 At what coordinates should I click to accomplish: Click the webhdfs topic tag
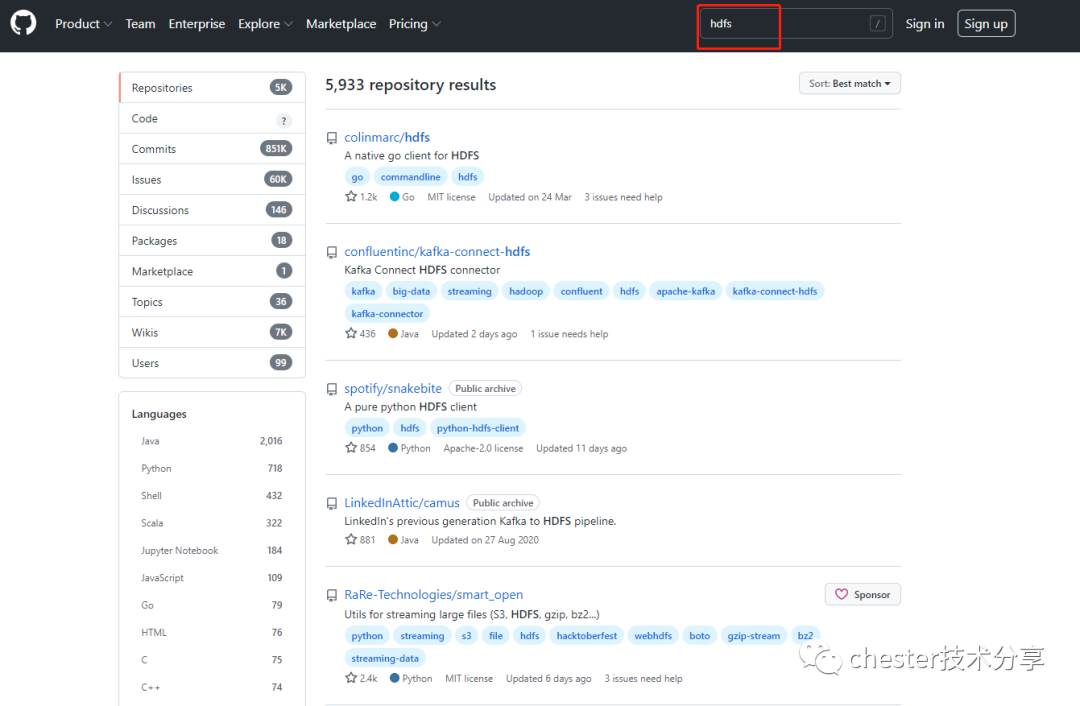(x=653, y=636)
